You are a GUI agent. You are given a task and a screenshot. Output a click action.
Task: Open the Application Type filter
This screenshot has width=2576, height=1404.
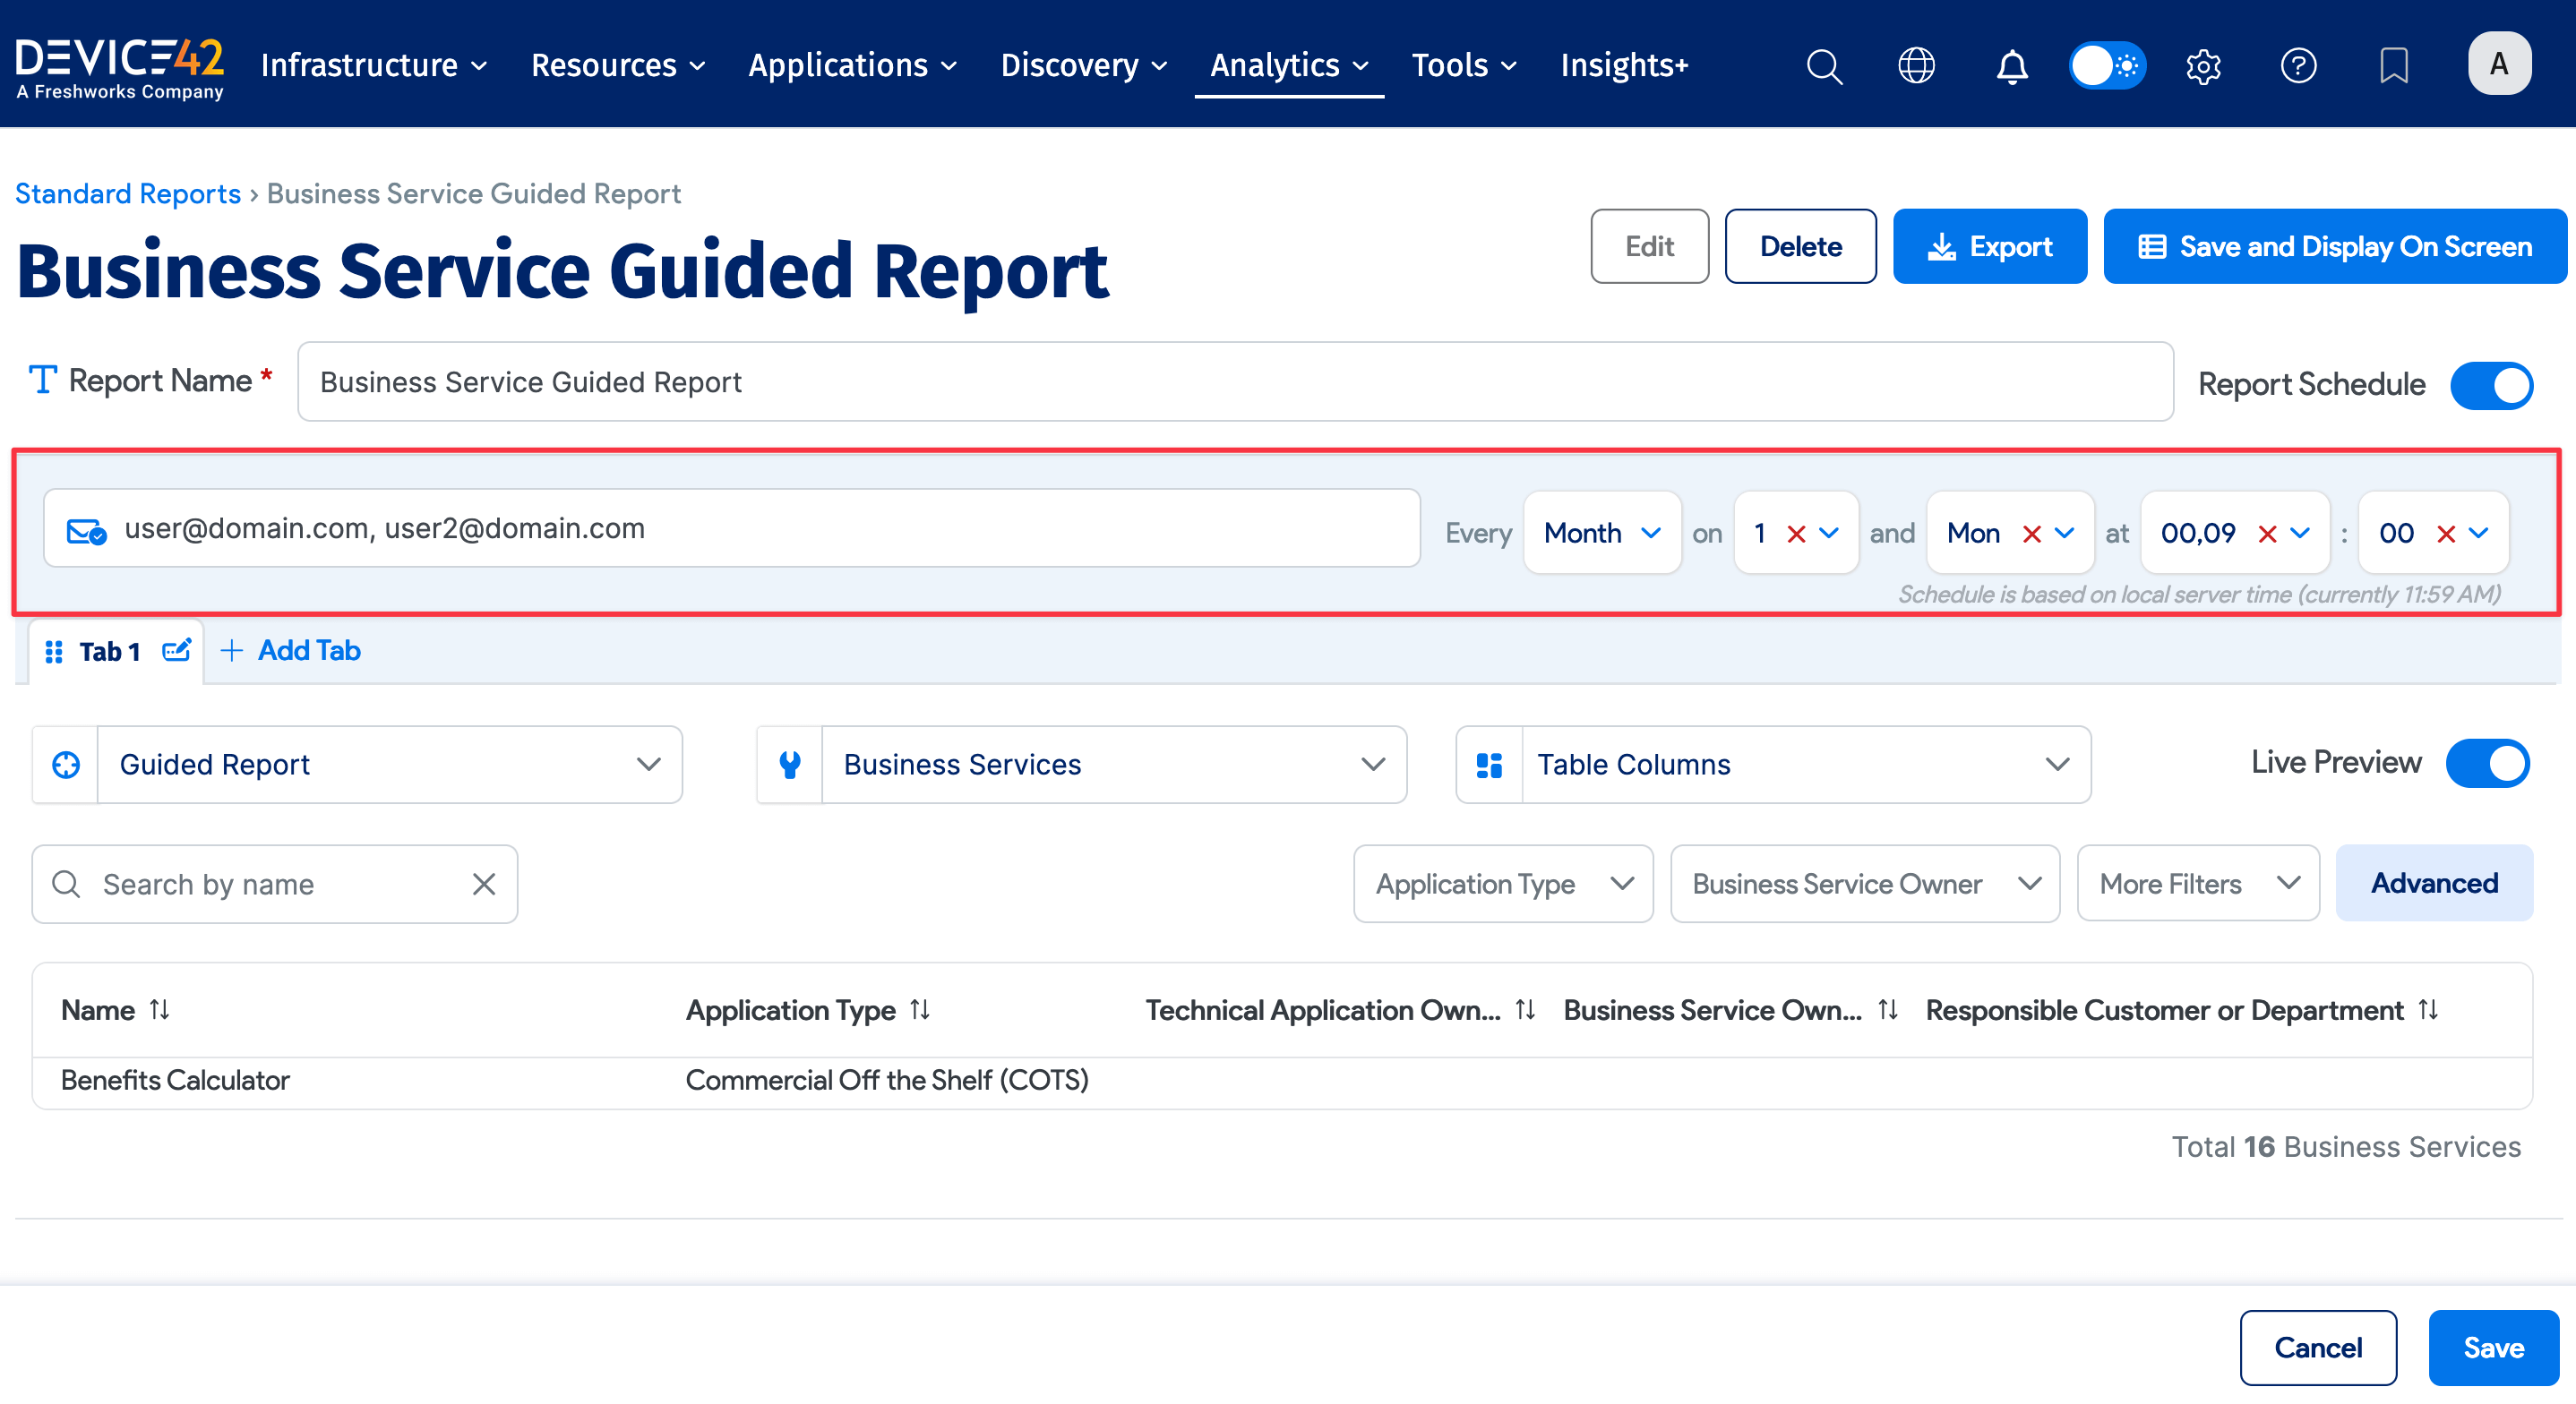click(1503, 884)
